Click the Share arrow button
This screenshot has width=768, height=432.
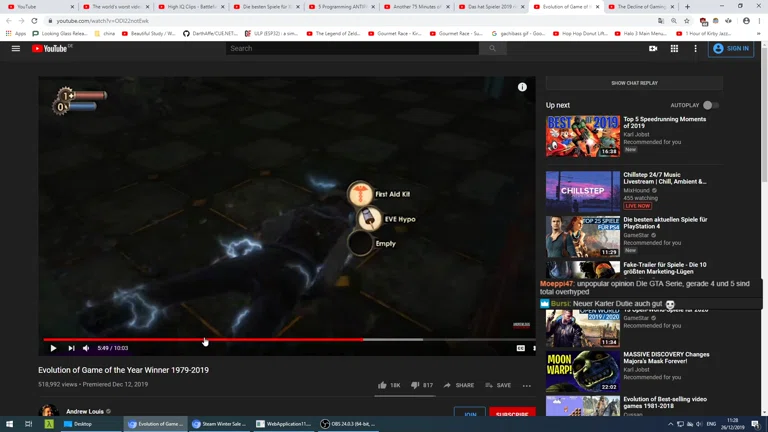tap(458, 385)
